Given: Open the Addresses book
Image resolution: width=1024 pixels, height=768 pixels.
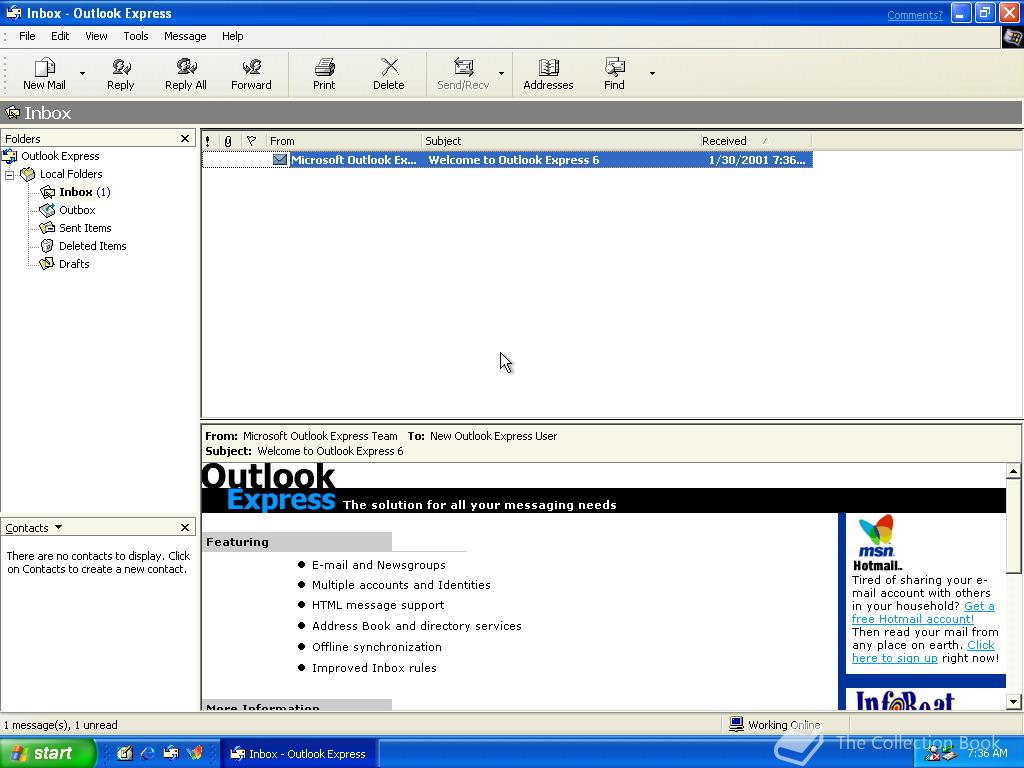Looking at the screenshot, I should coord(548,74).
